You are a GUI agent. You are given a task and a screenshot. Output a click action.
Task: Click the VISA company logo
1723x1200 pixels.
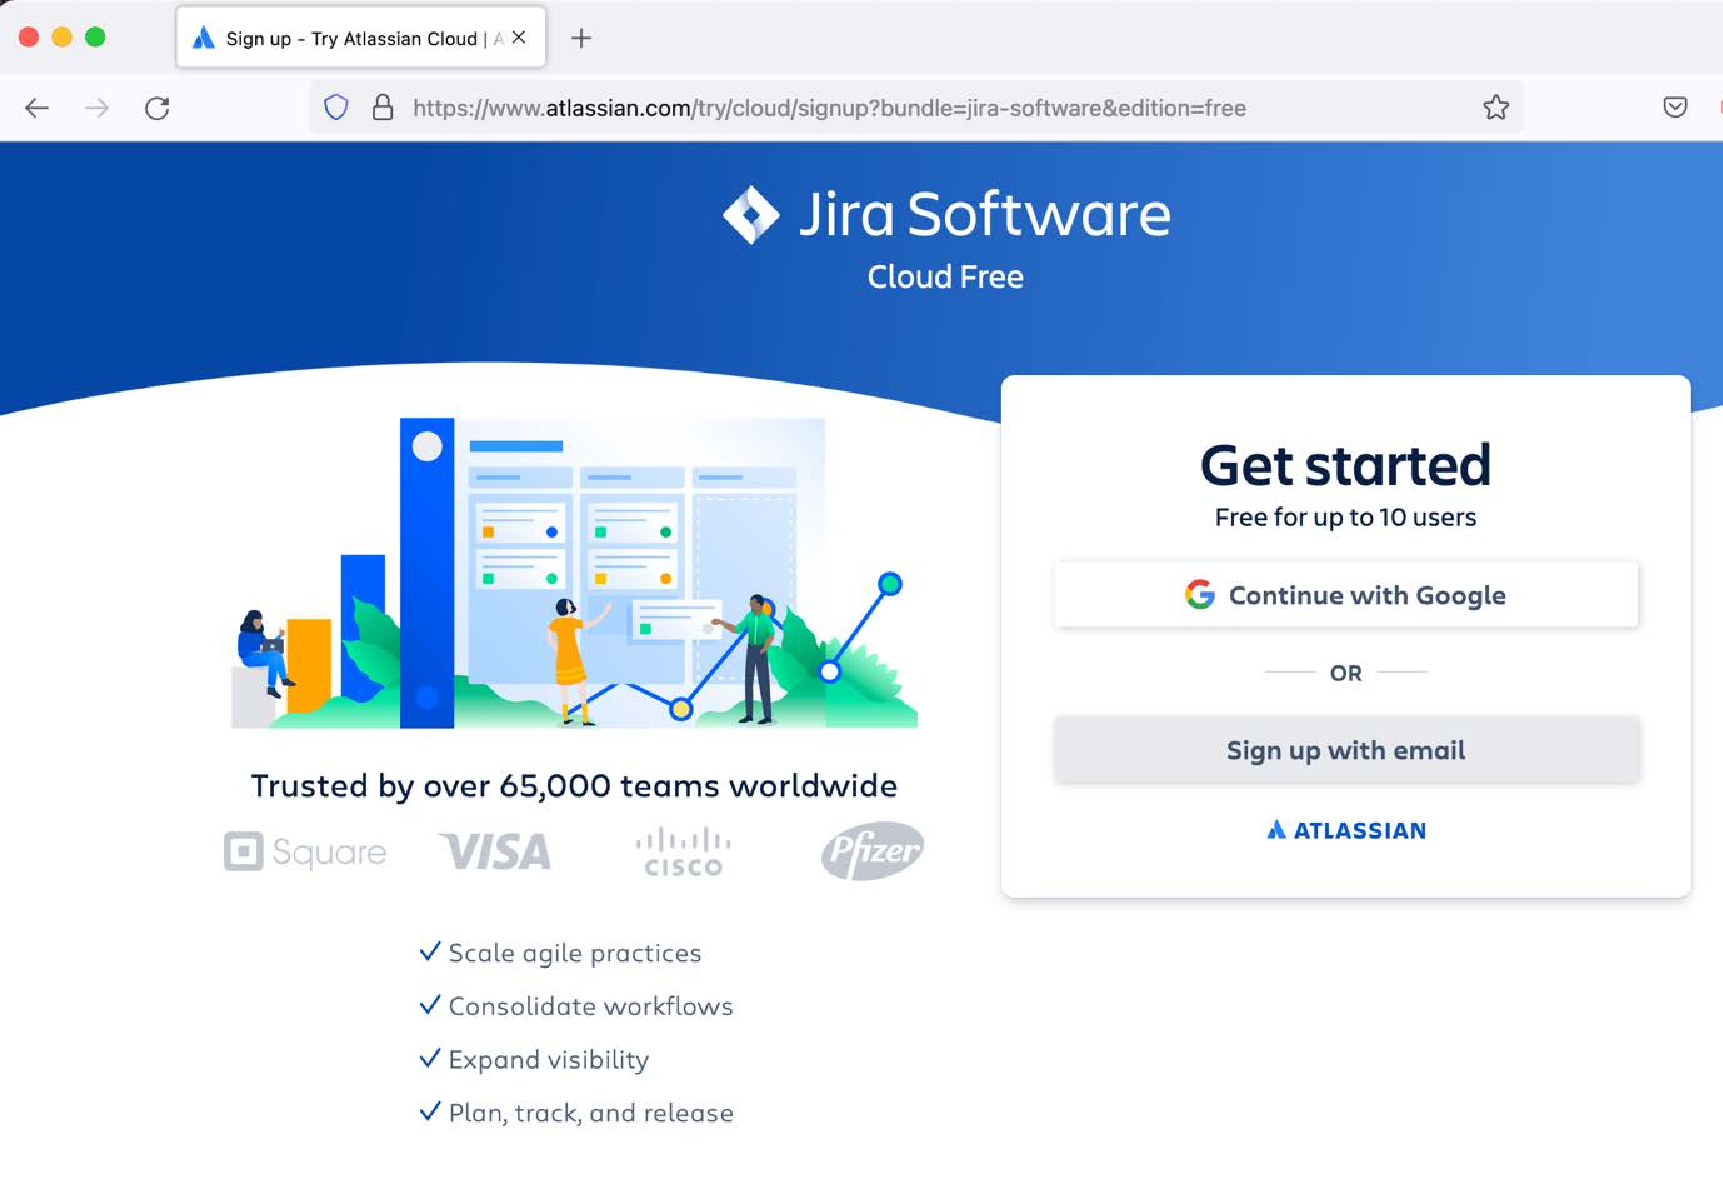(496, 852)
